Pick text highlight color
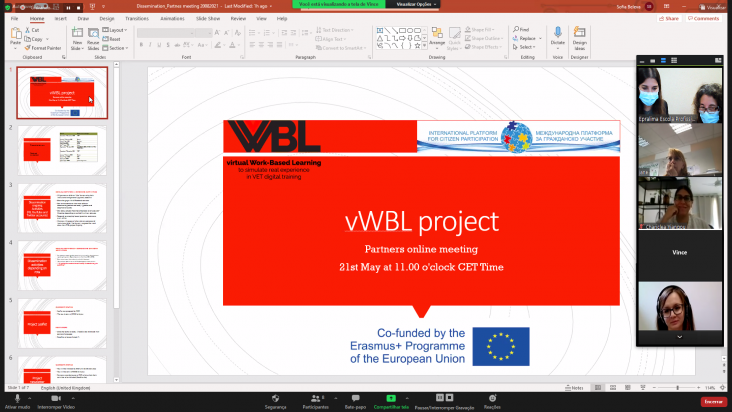 [218, 45]
